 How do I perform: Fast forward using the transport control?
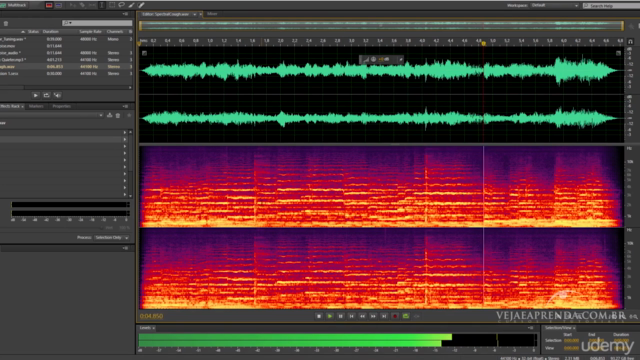(x=373, y=316)
